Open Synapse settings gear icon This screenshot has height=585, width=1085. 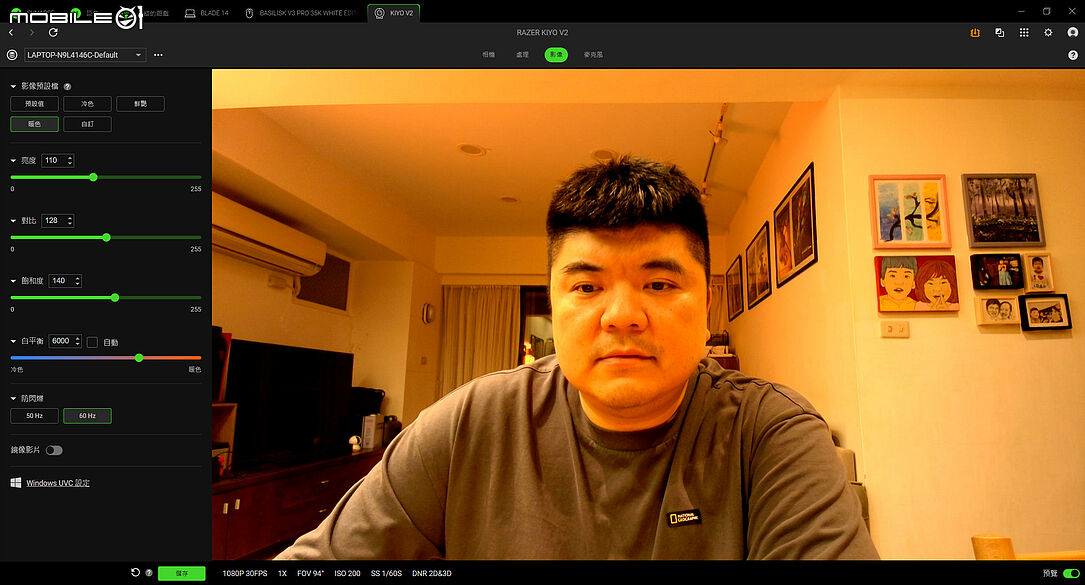1048,33
